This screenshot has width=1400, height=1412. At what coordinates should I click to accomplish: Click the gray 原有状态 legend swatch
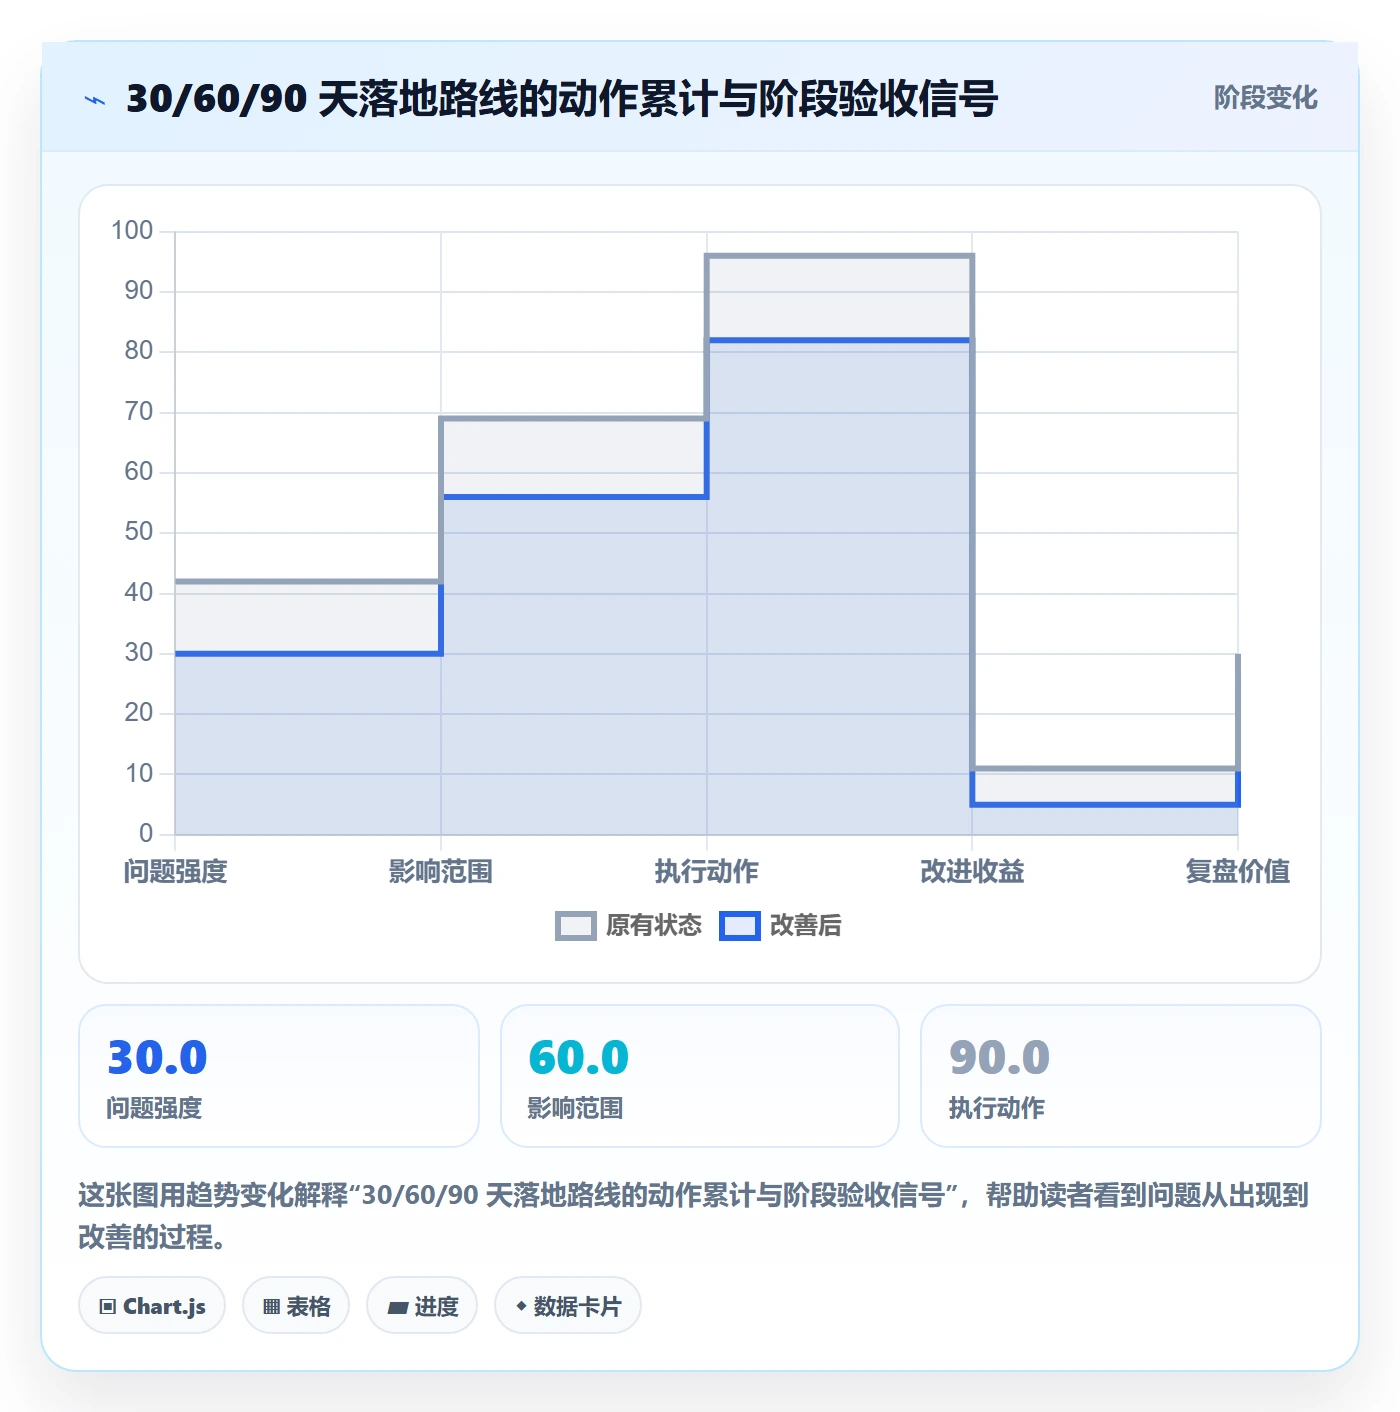576,926
